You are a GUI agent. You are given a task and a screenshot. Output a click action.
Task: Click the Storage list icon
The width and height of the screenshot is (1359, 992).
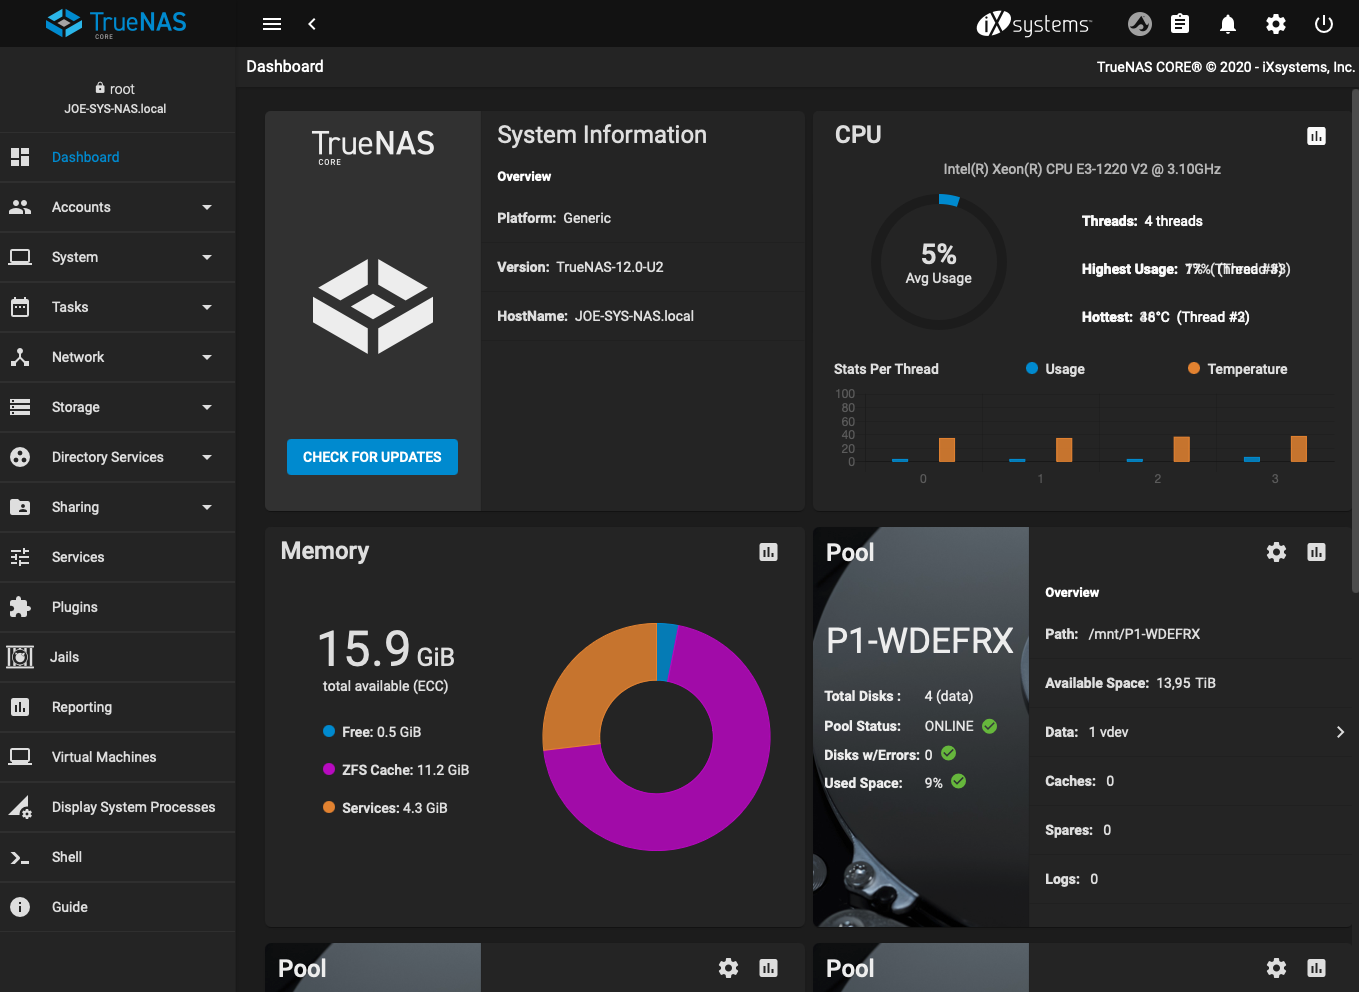click(x=20, y=407)
